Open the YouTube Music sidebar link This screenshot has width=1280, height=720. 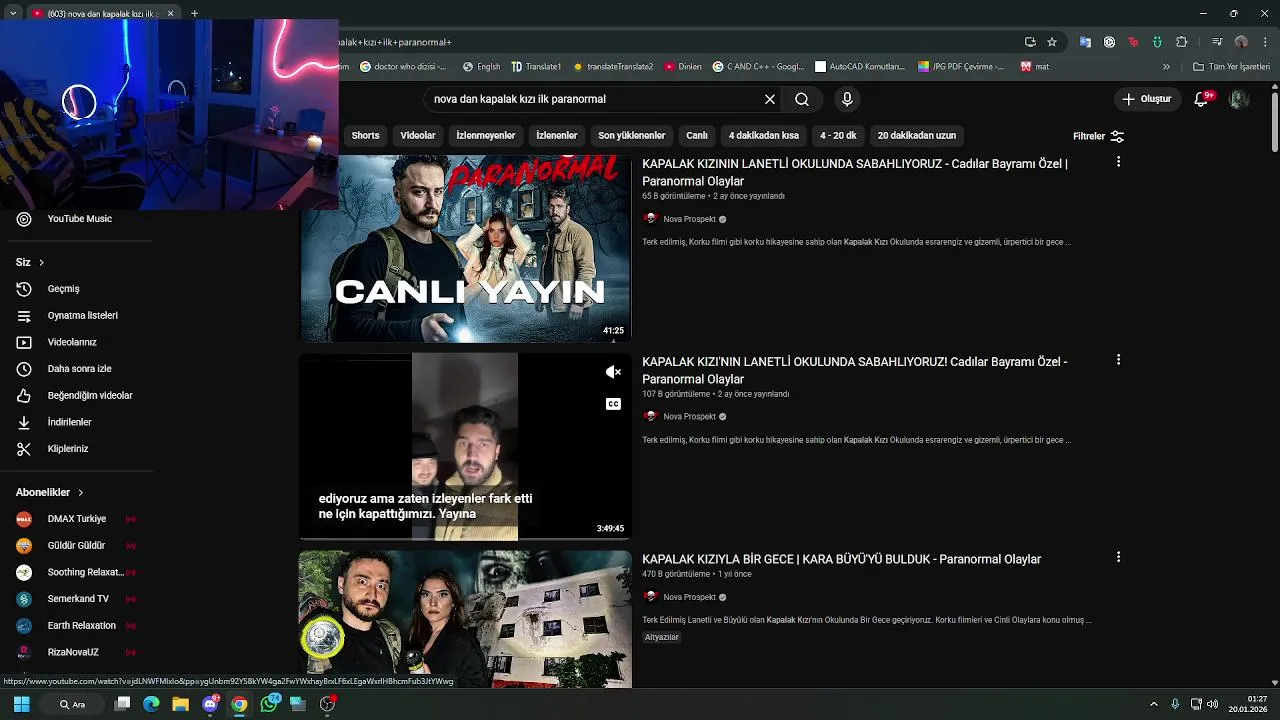point(78,219)
